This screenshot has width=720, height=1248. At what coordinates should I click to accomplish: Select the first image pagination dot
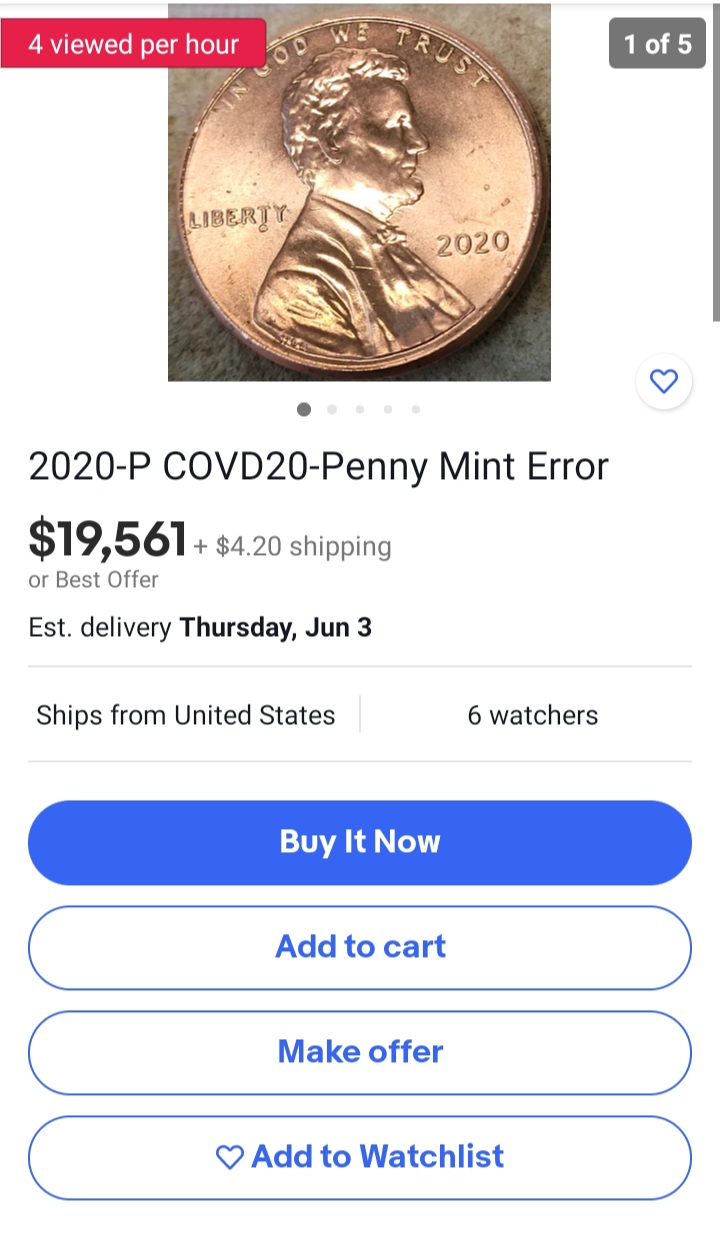304,409
